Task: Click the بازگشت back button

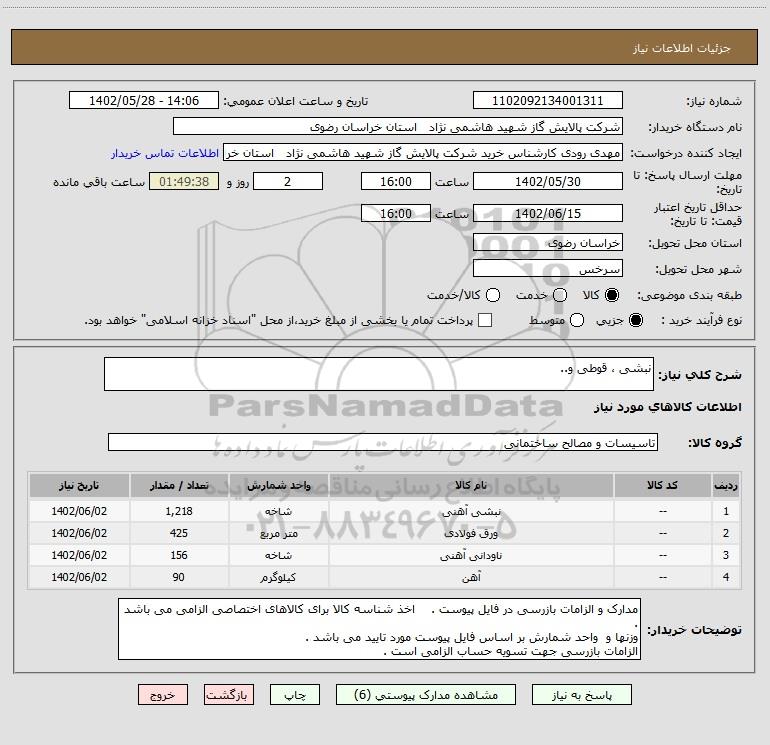Action: [229, 695]
